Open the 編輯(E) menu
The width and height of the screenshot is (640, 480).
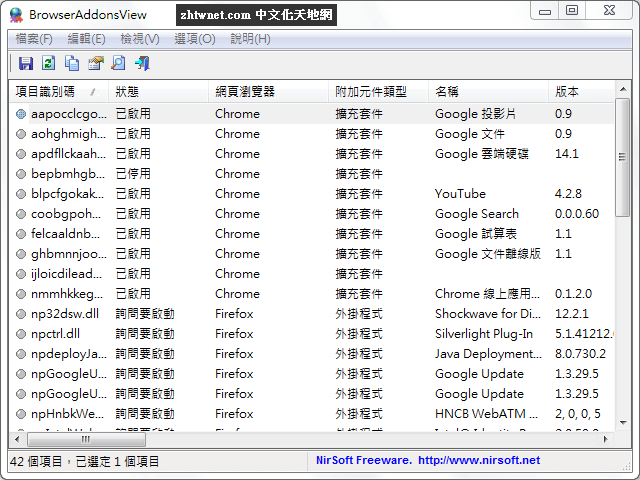[86, 39]
